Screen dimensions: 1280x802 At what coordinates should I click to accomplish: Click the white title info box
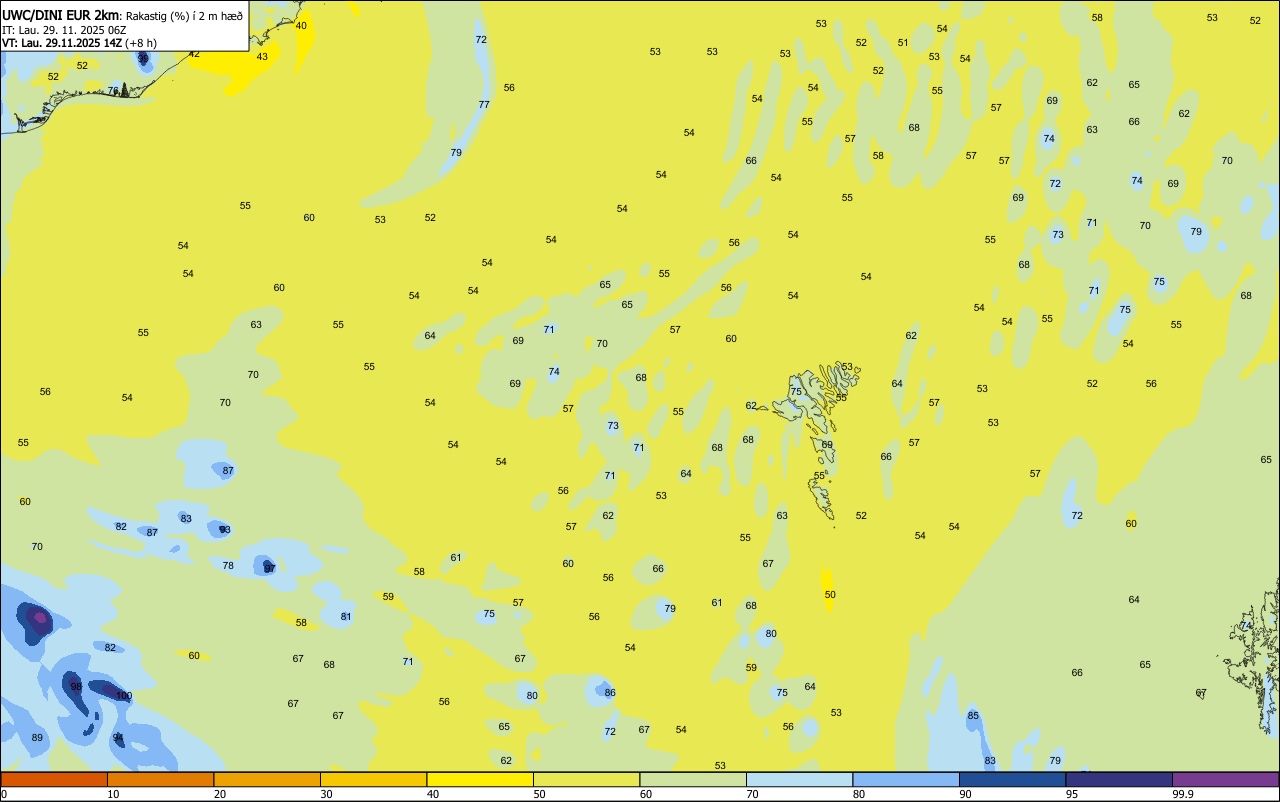click(x=124, y=25)
